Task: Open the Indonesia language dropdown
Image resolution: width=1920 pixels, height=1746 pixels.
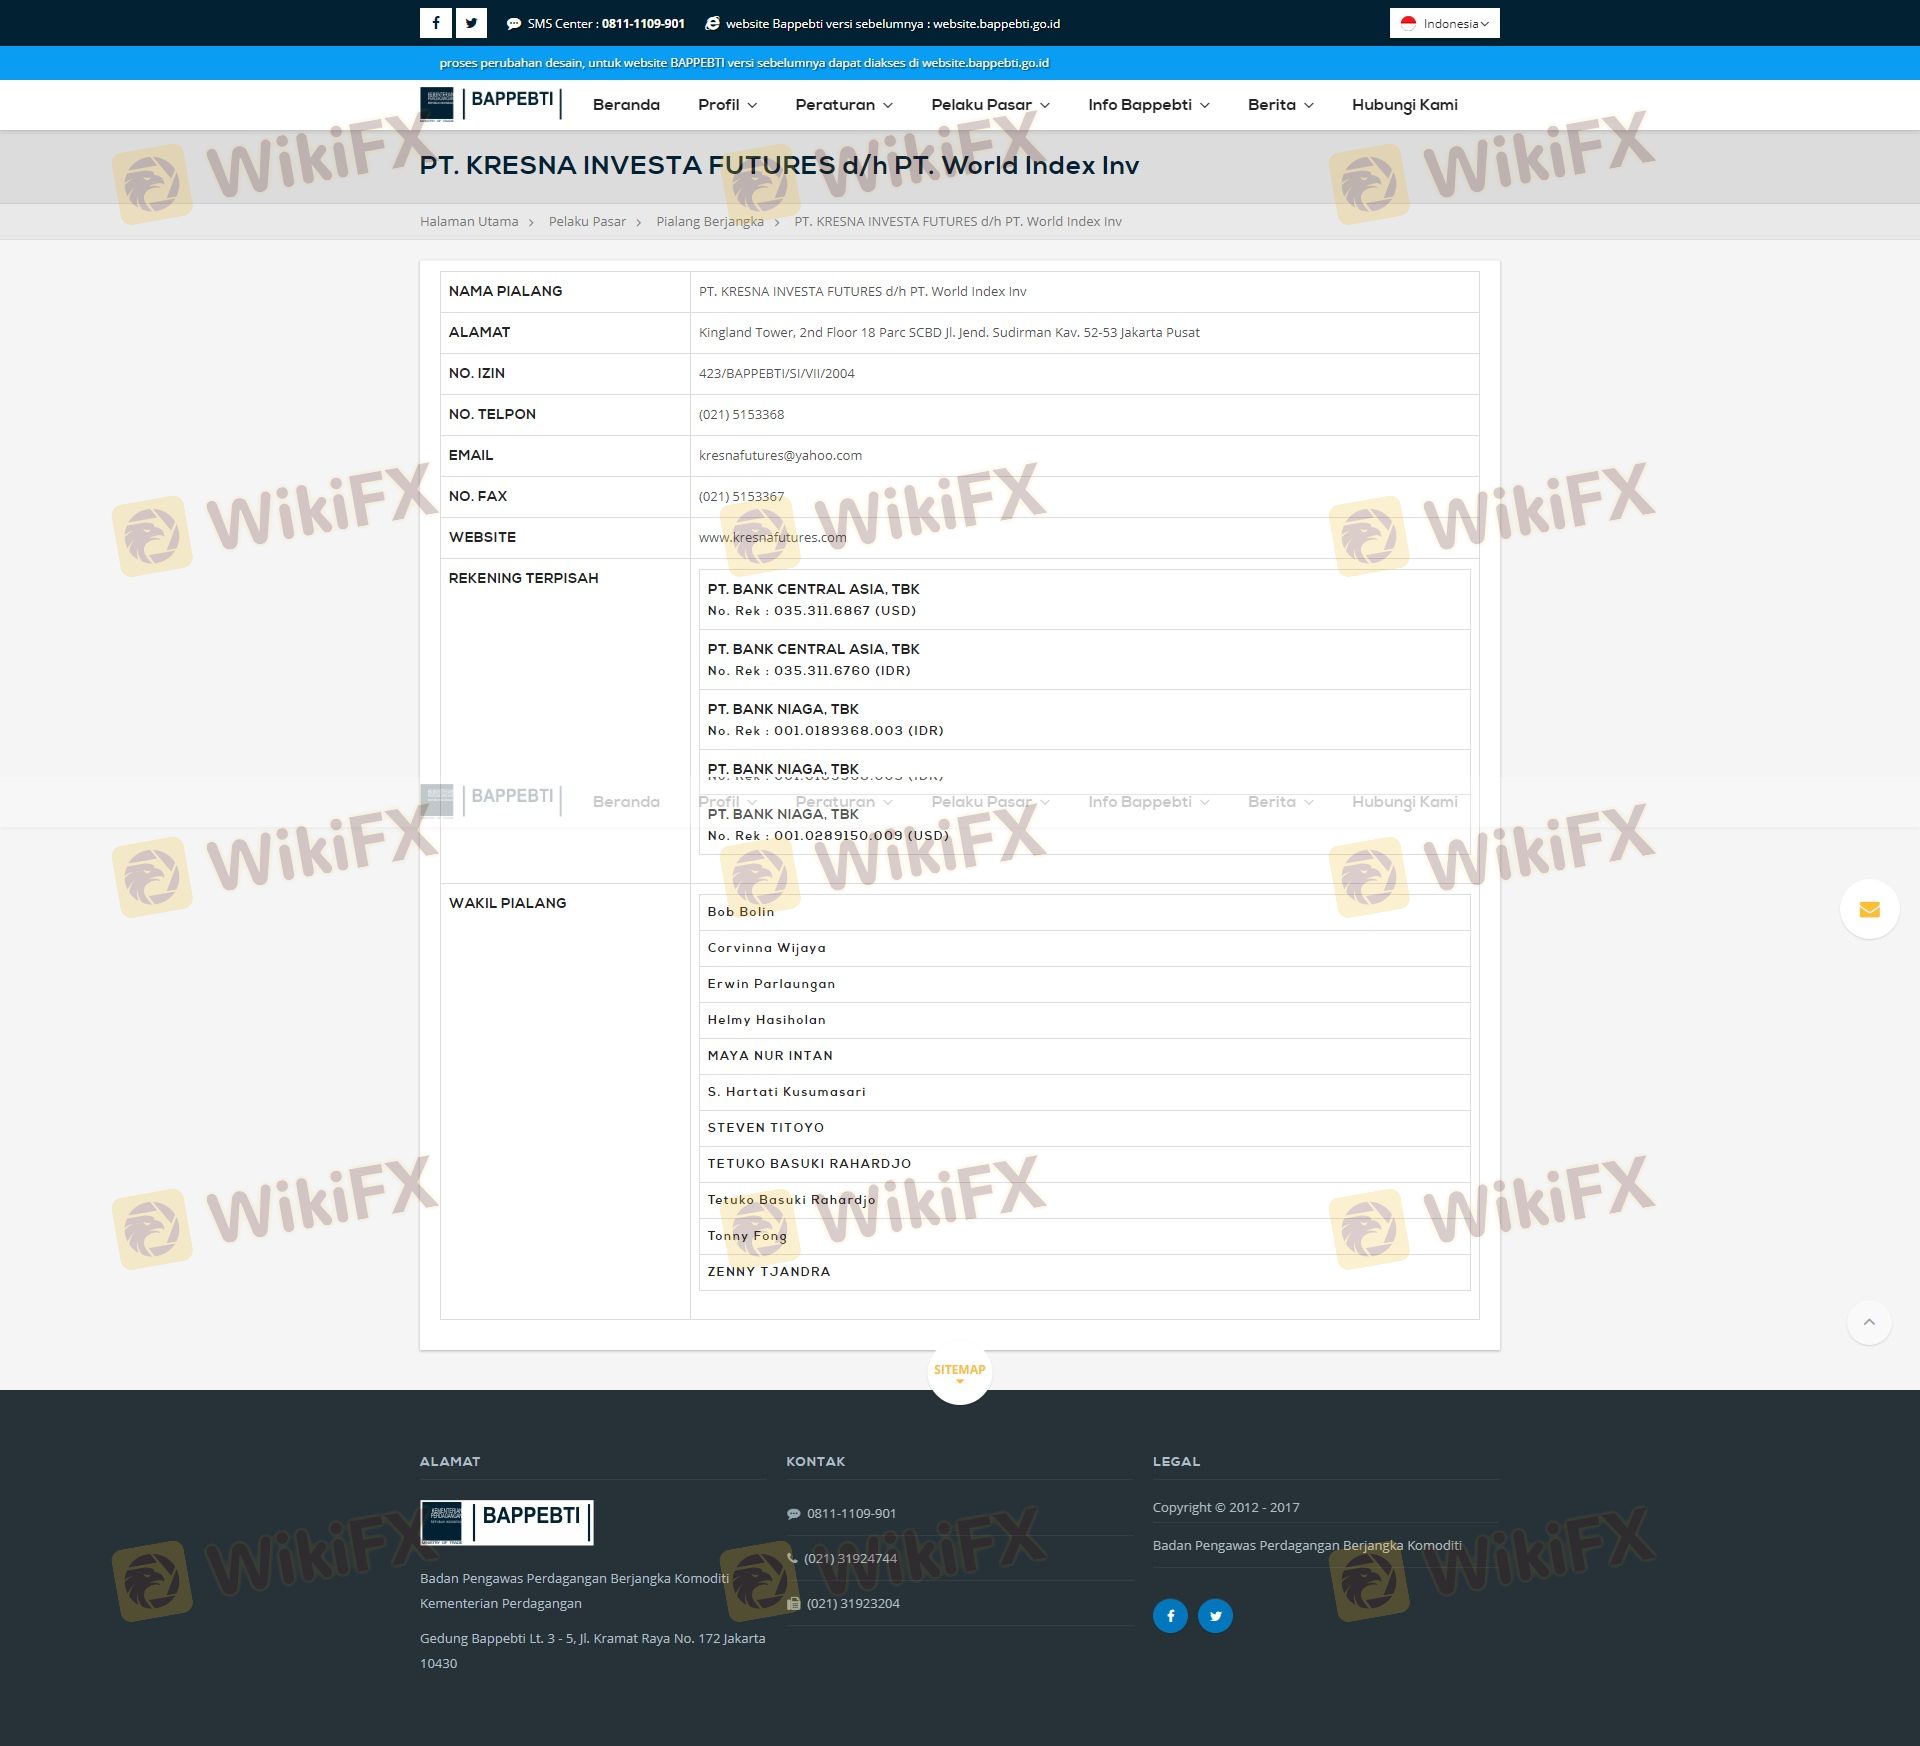Action: pyautogui.click(x=1444, y=23)
